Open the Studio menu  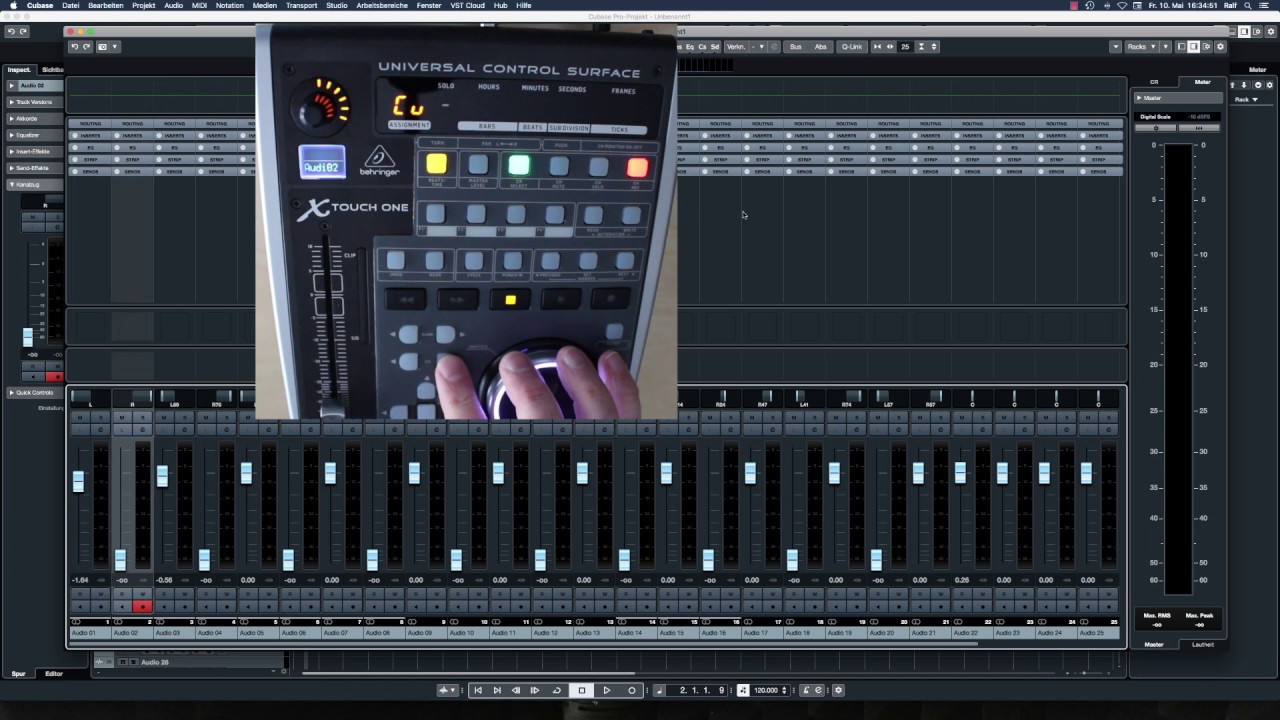(x=337, y=5)
